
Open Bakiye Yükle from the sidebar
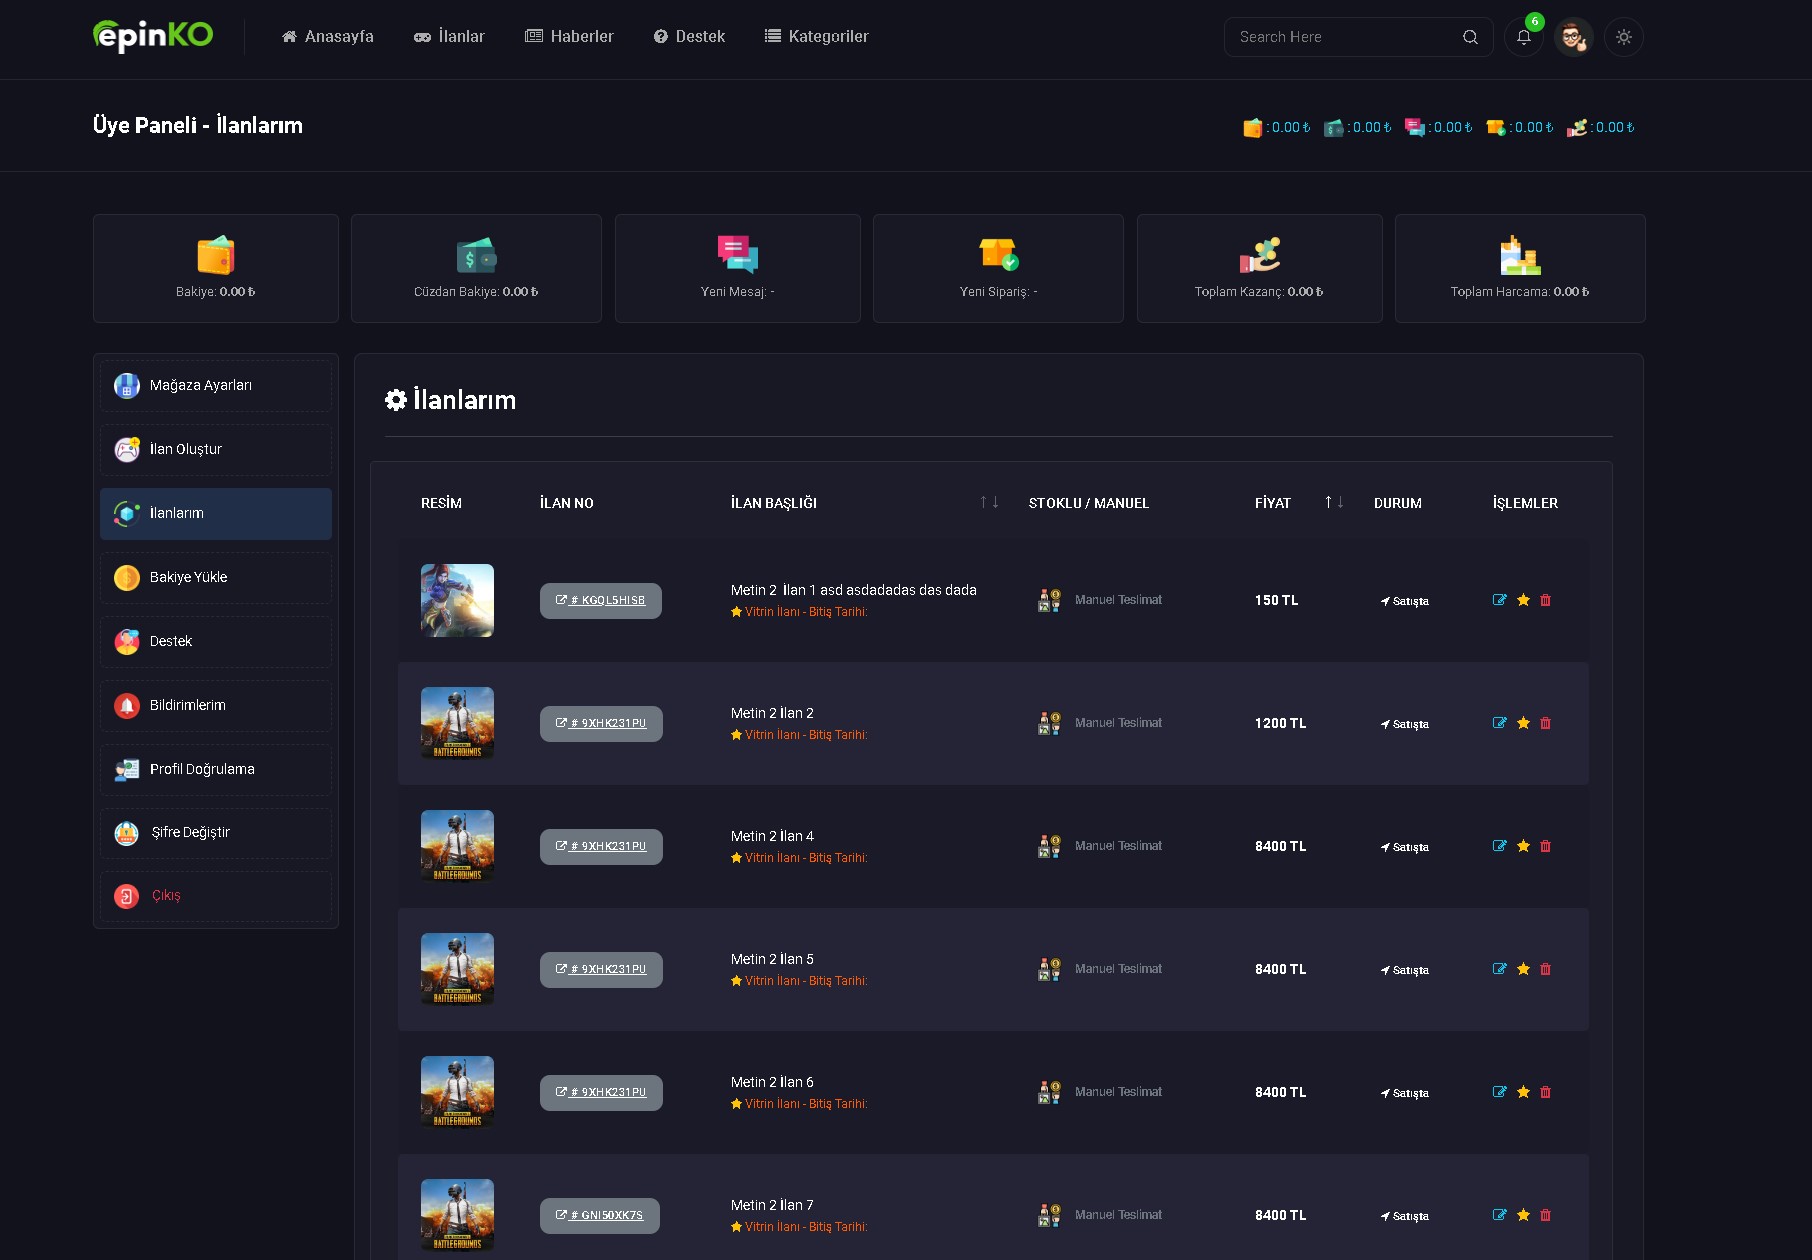[216, 577]
